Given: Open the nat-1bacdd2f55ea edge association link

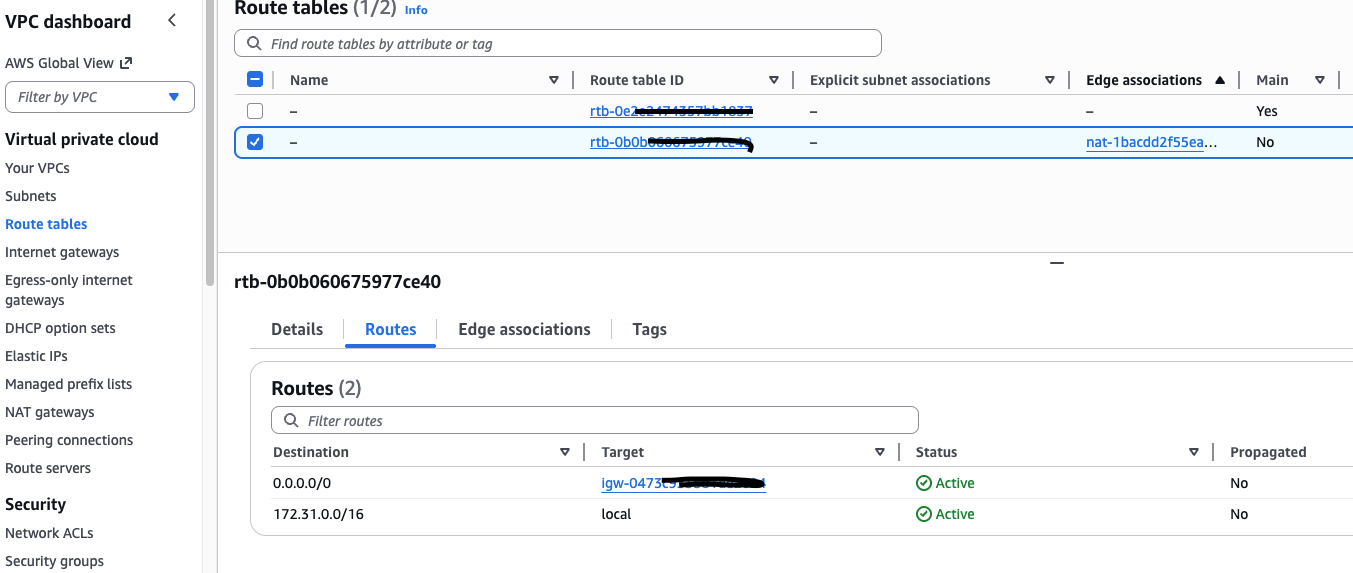Looking at the screenshot, I should point(1152,142).
